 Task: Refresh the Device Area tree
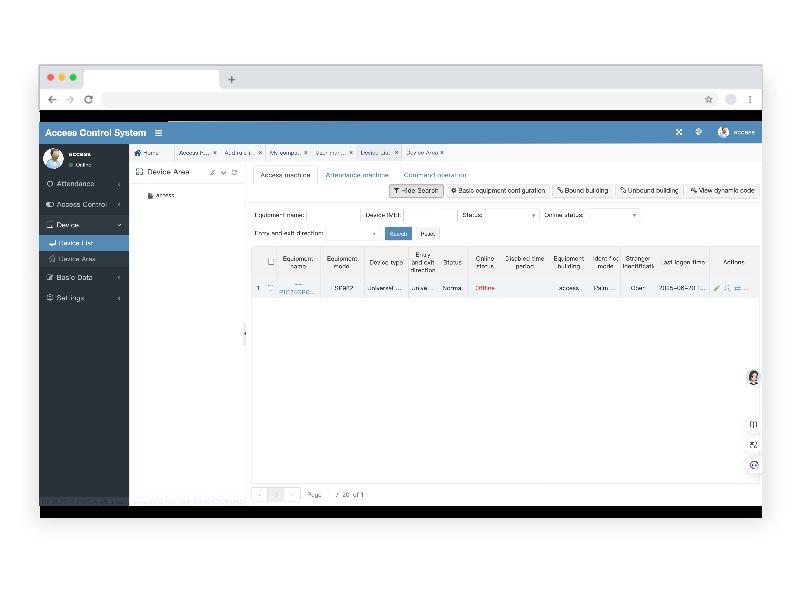(x=234, y=172)
